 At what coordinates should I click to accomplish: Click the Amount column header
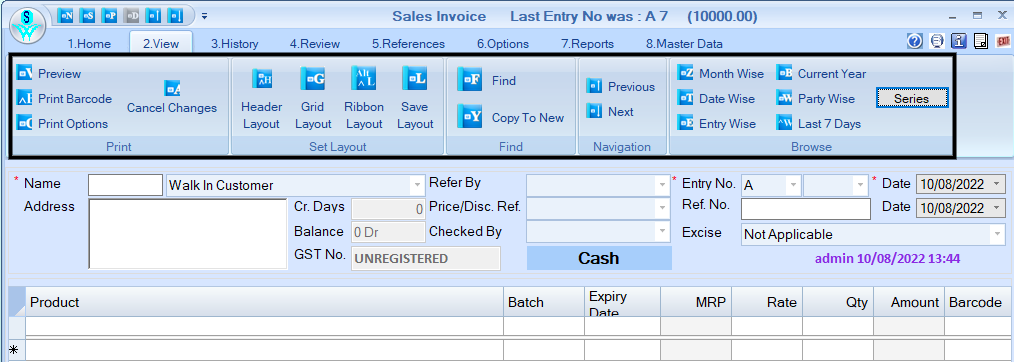909,302
